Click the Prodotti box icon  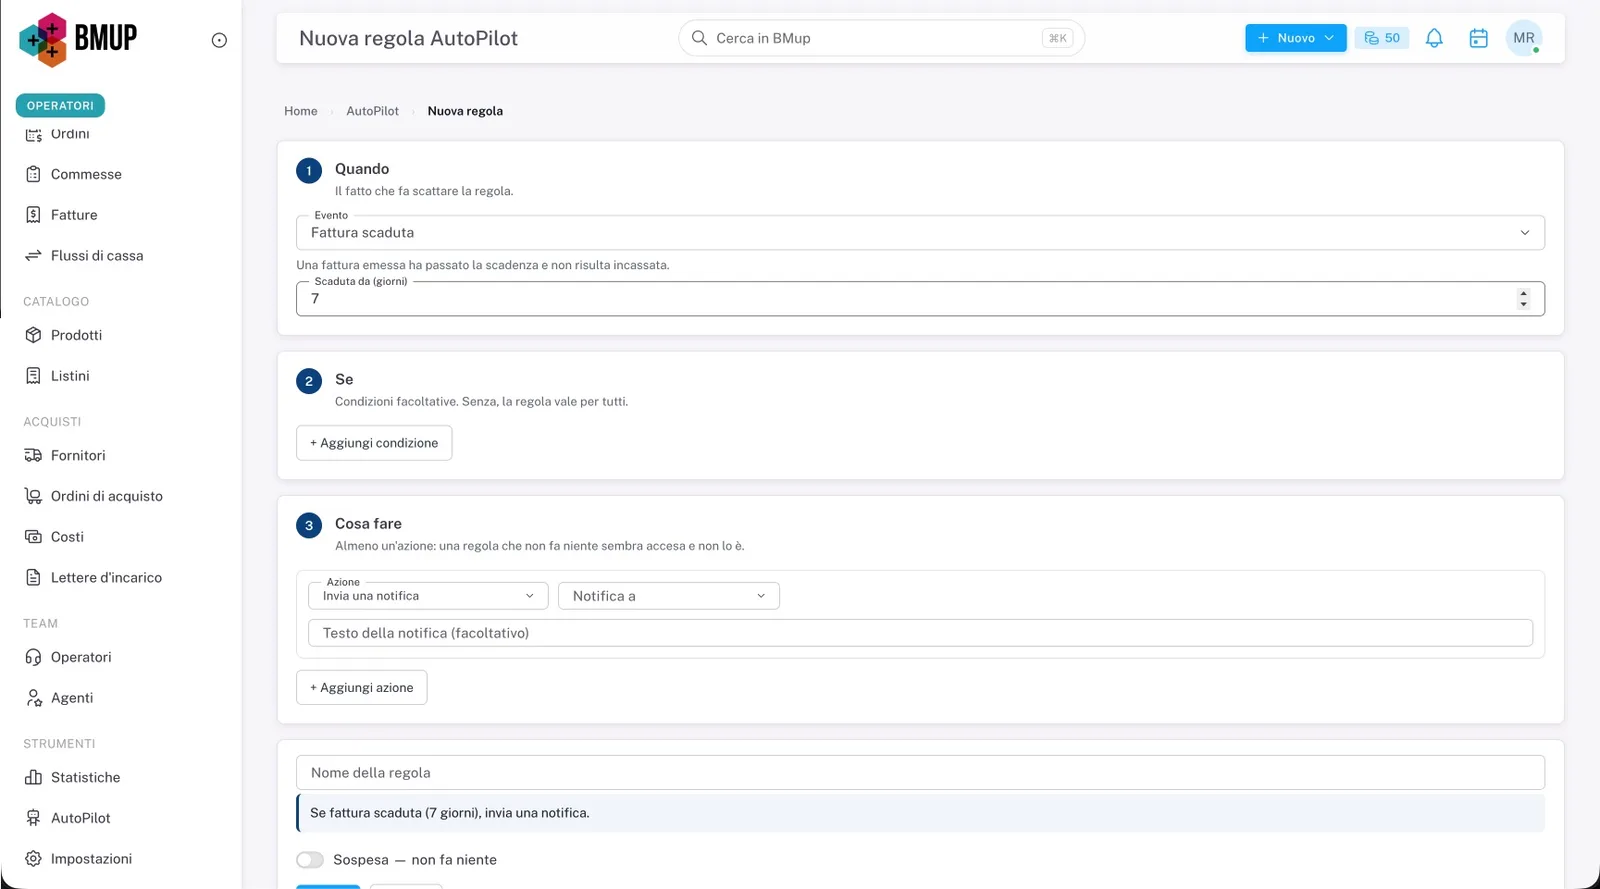coord(33,335)
